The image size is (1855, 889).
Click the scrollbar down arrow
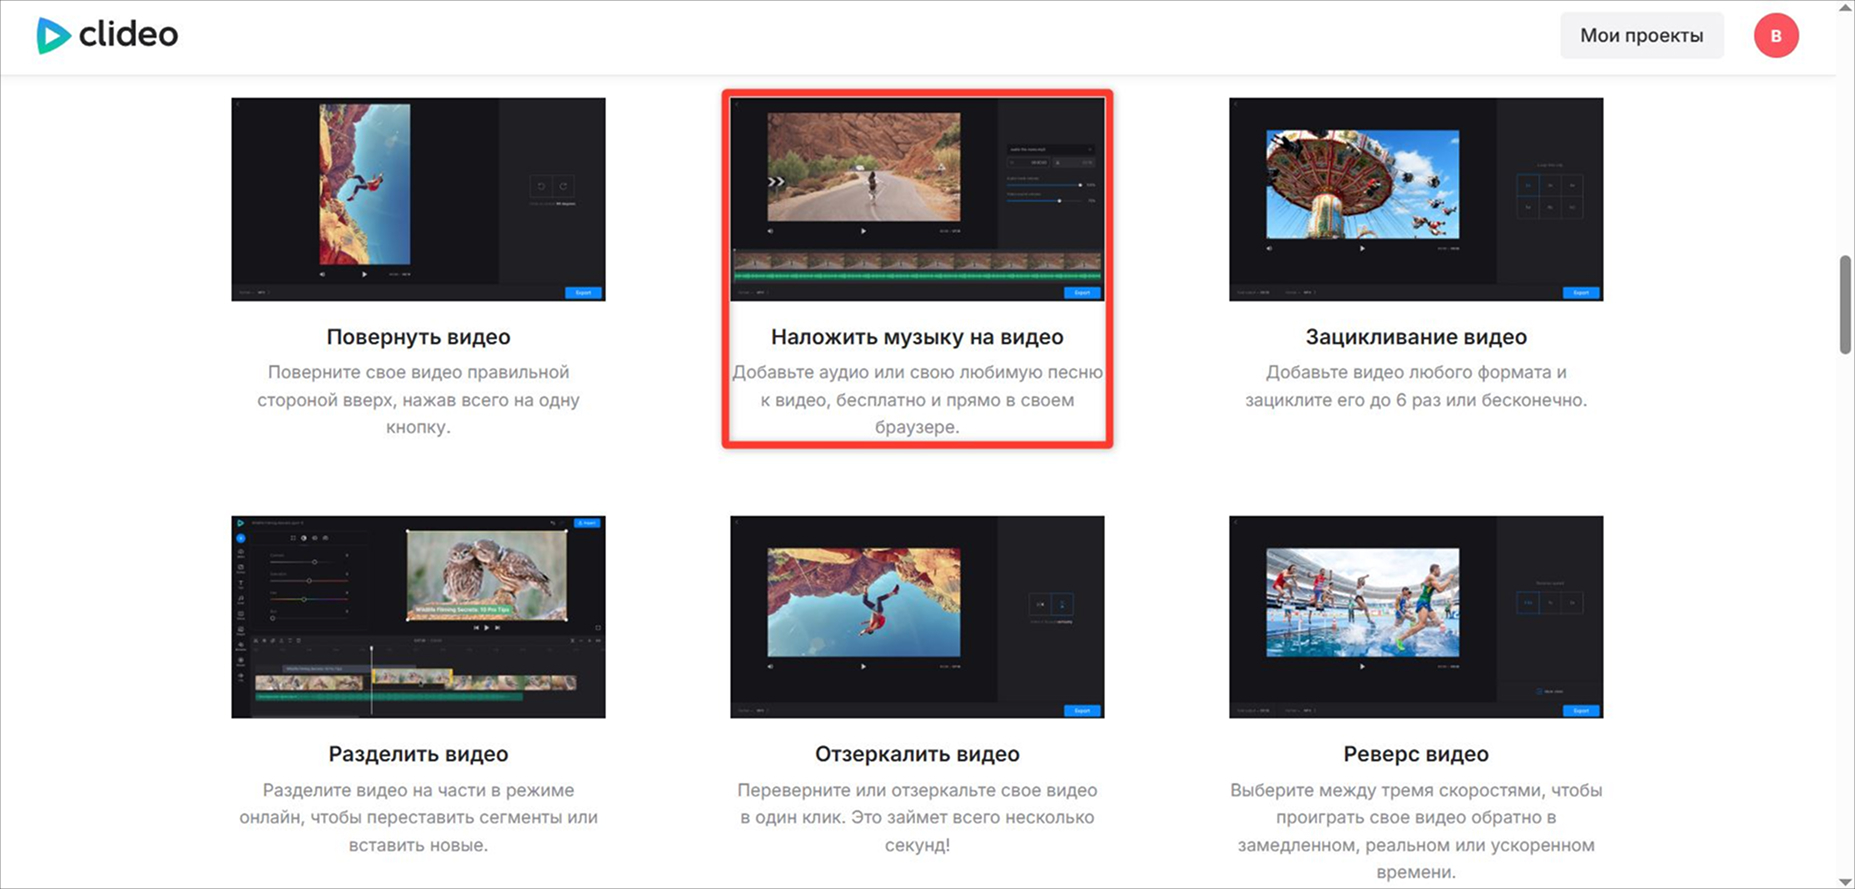tap(1845, 881)
